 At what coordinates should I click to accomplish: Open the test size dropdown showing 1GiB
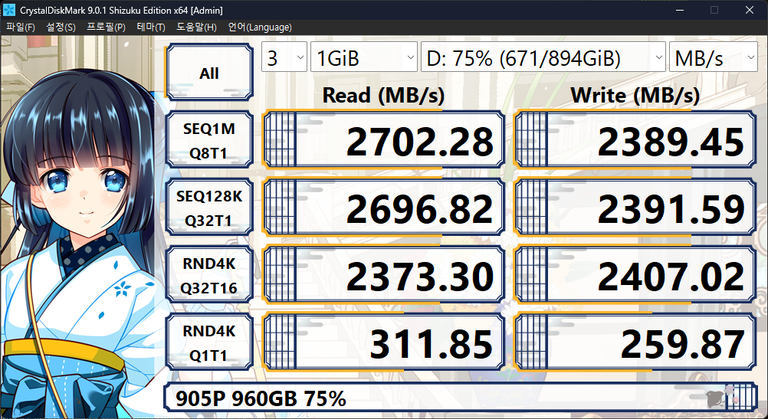click(x=364, y=57)
